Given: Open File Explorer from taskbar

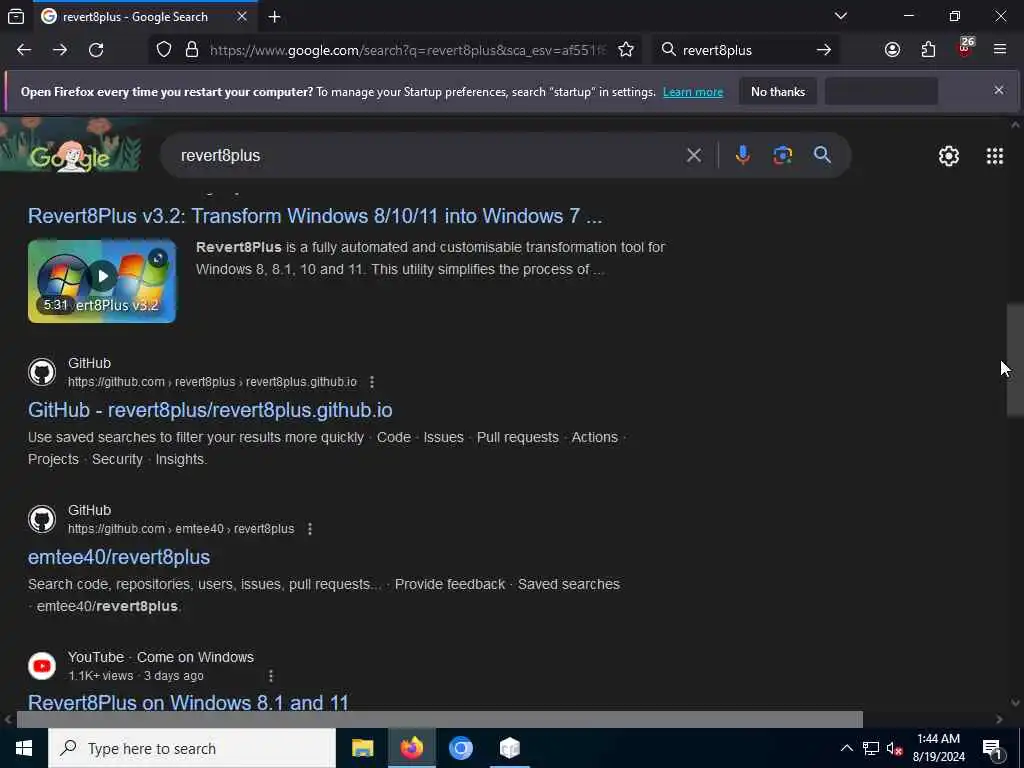Looking at the screenshot, I should pyautogui.click(x=362, y=748).
